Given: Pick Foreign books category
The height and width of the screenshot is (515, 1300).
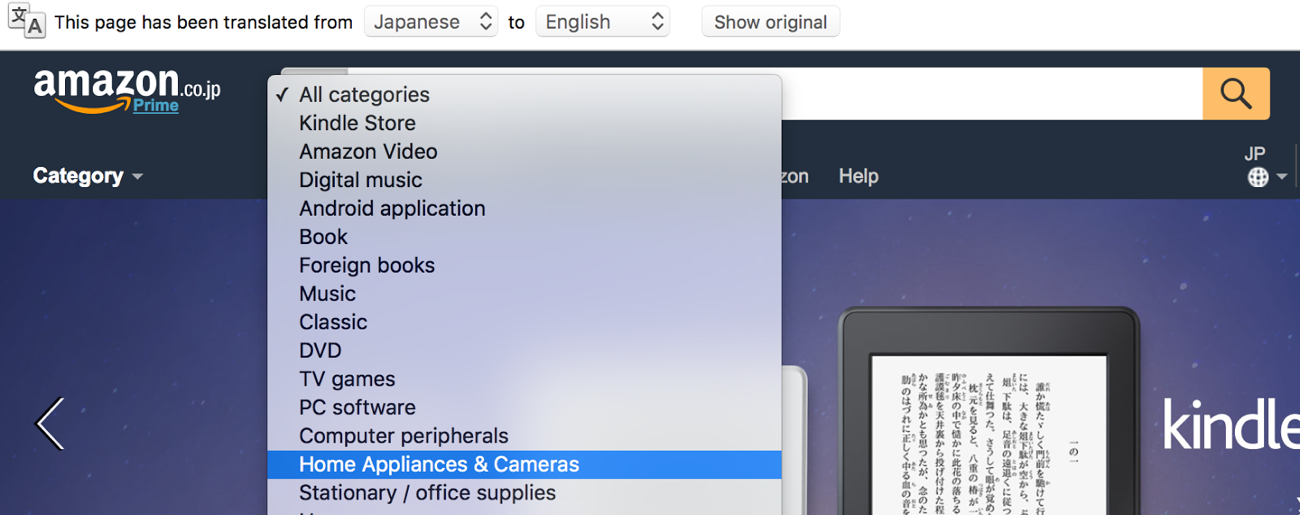Looking at the screenshot, I should [x=524, y=265].
